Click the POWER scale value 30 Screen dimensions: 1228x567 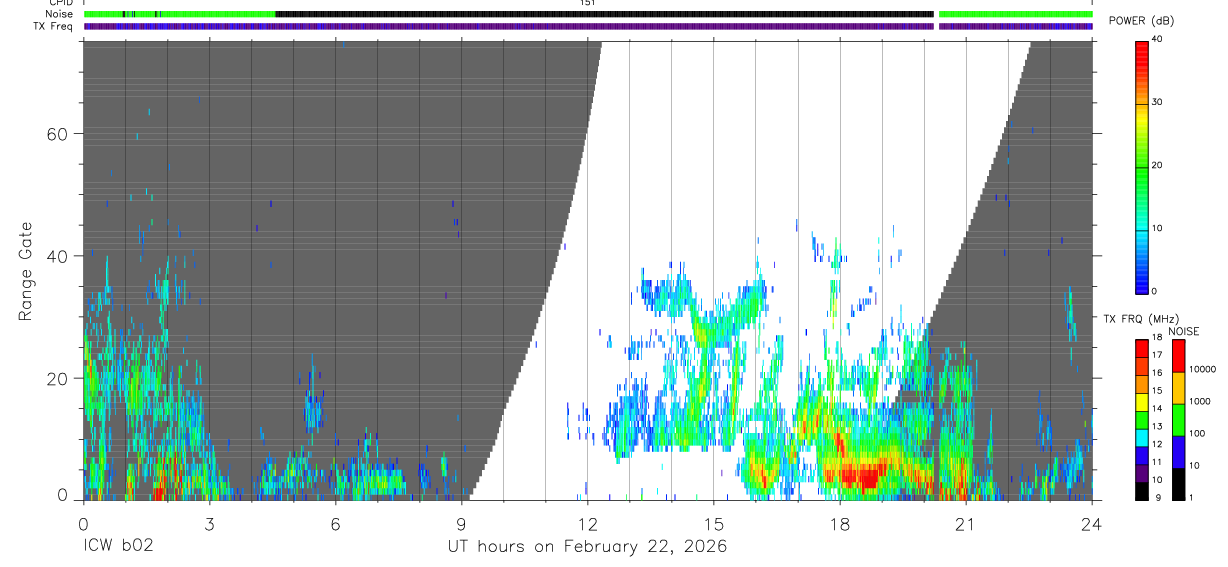click(1159, 103)
